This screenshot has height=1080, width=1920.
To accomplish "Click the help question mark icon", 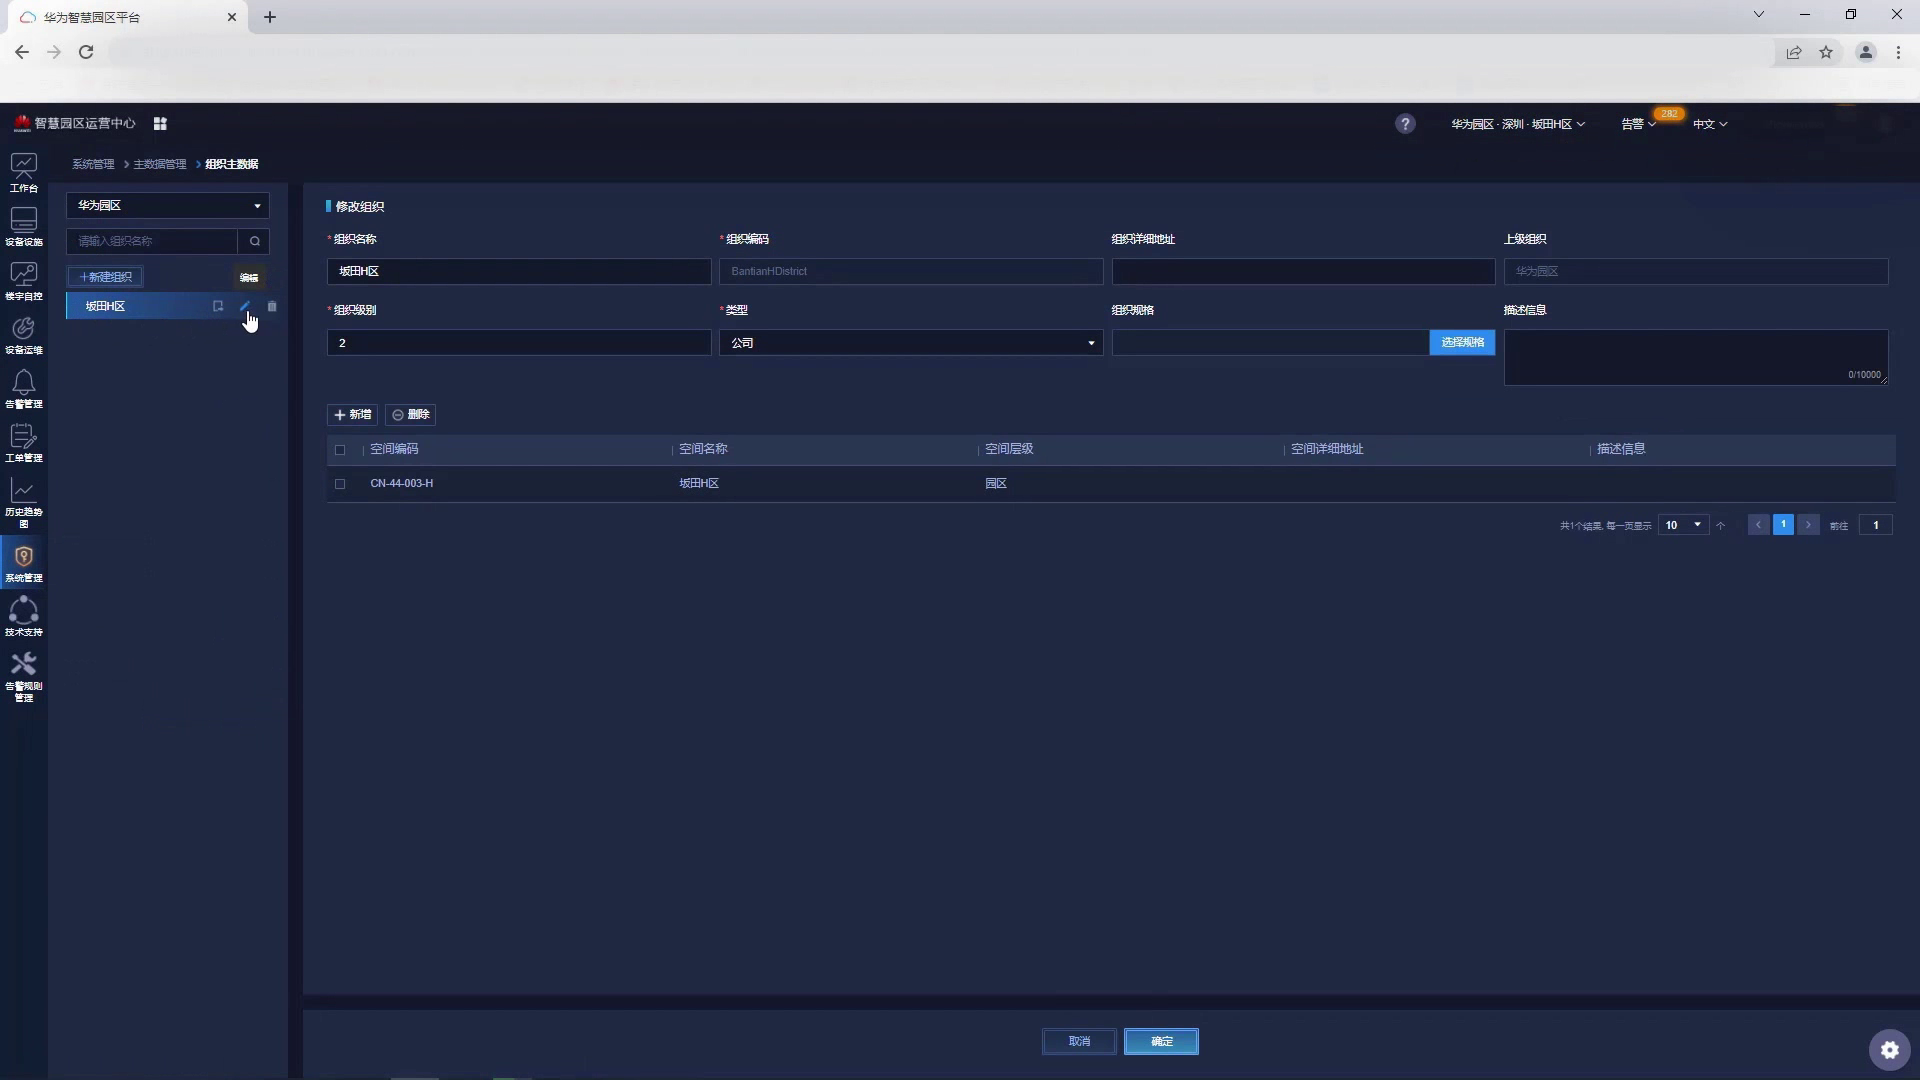I will pyautogui.click(x=1405, y=124).
